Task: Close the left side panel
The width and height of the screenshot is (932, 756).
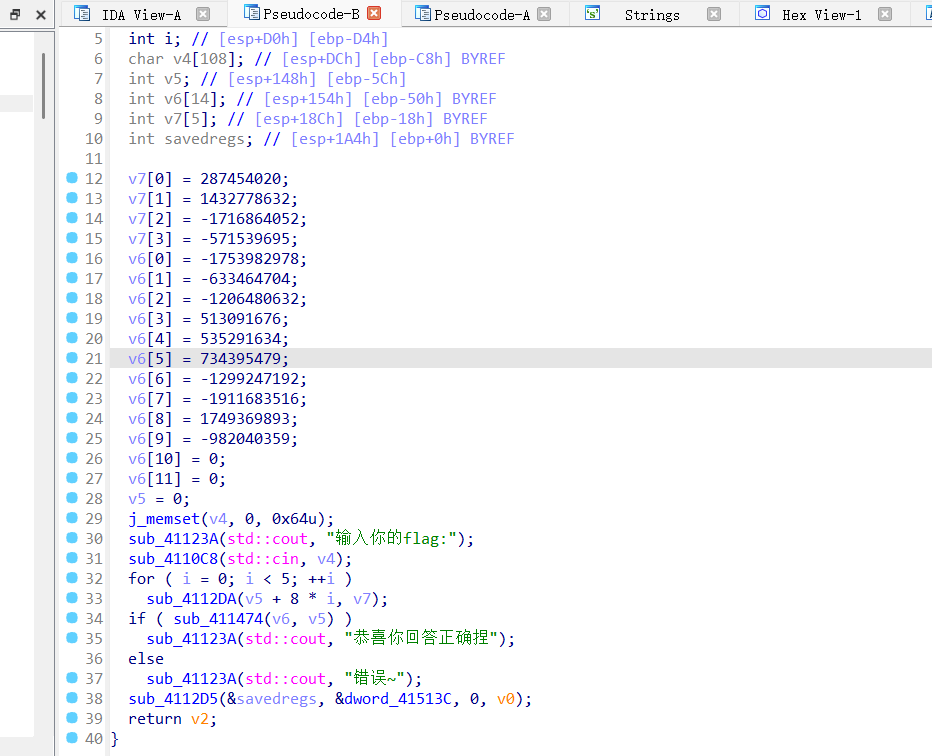Action: [x=41, y=15]
